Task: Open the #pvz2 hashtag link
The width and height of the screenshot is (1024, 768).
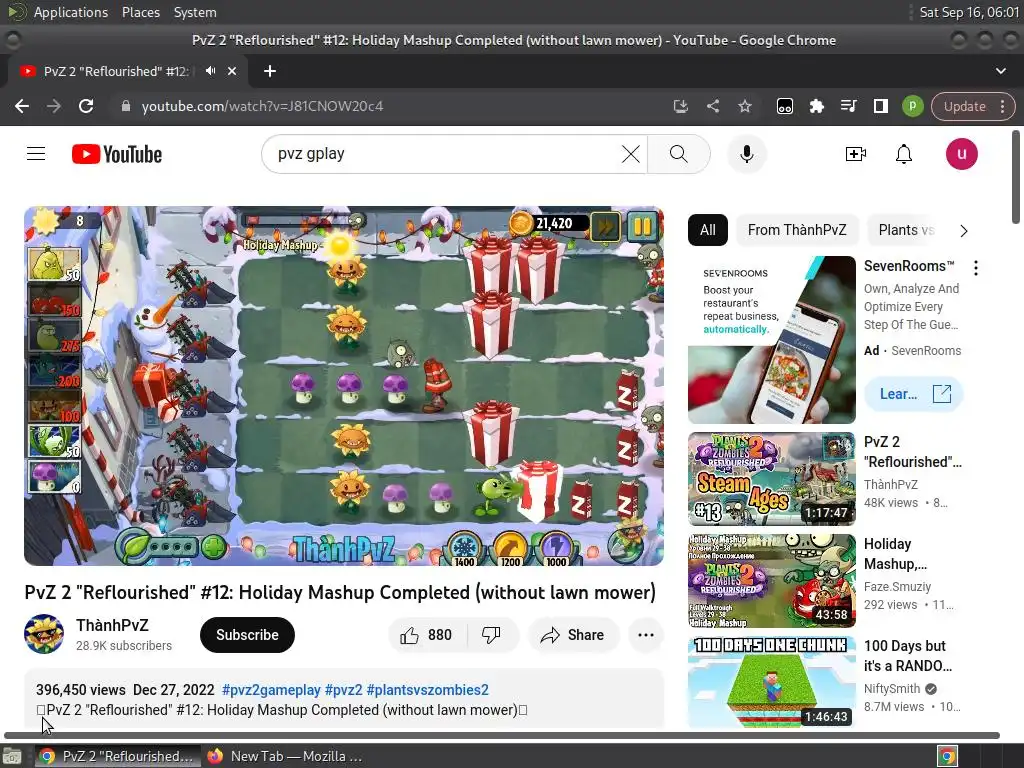Action: 344,690
